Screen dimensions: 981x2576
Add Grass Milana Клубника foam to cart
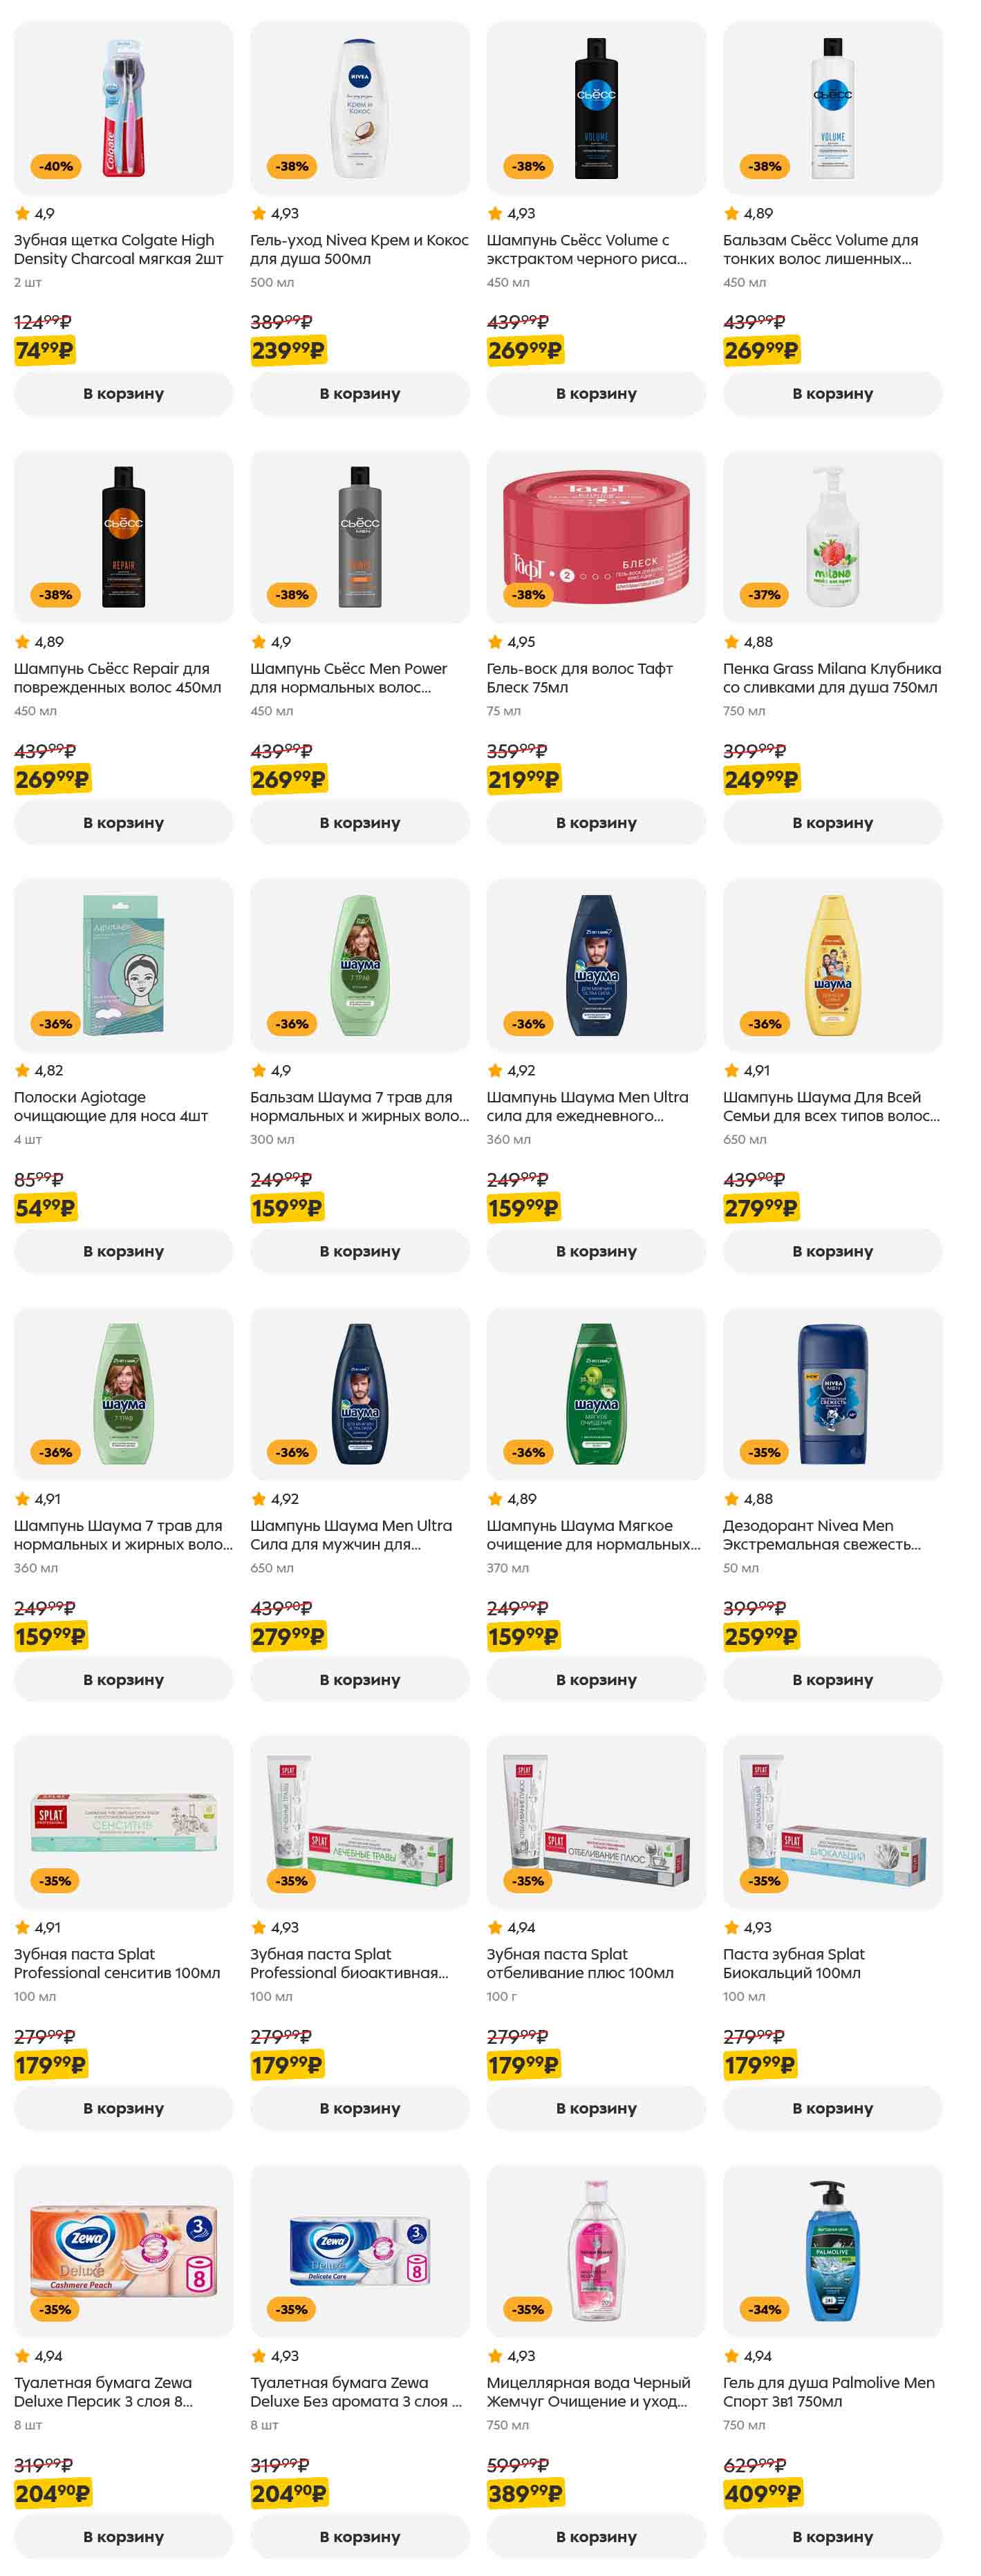pos(832,823)
